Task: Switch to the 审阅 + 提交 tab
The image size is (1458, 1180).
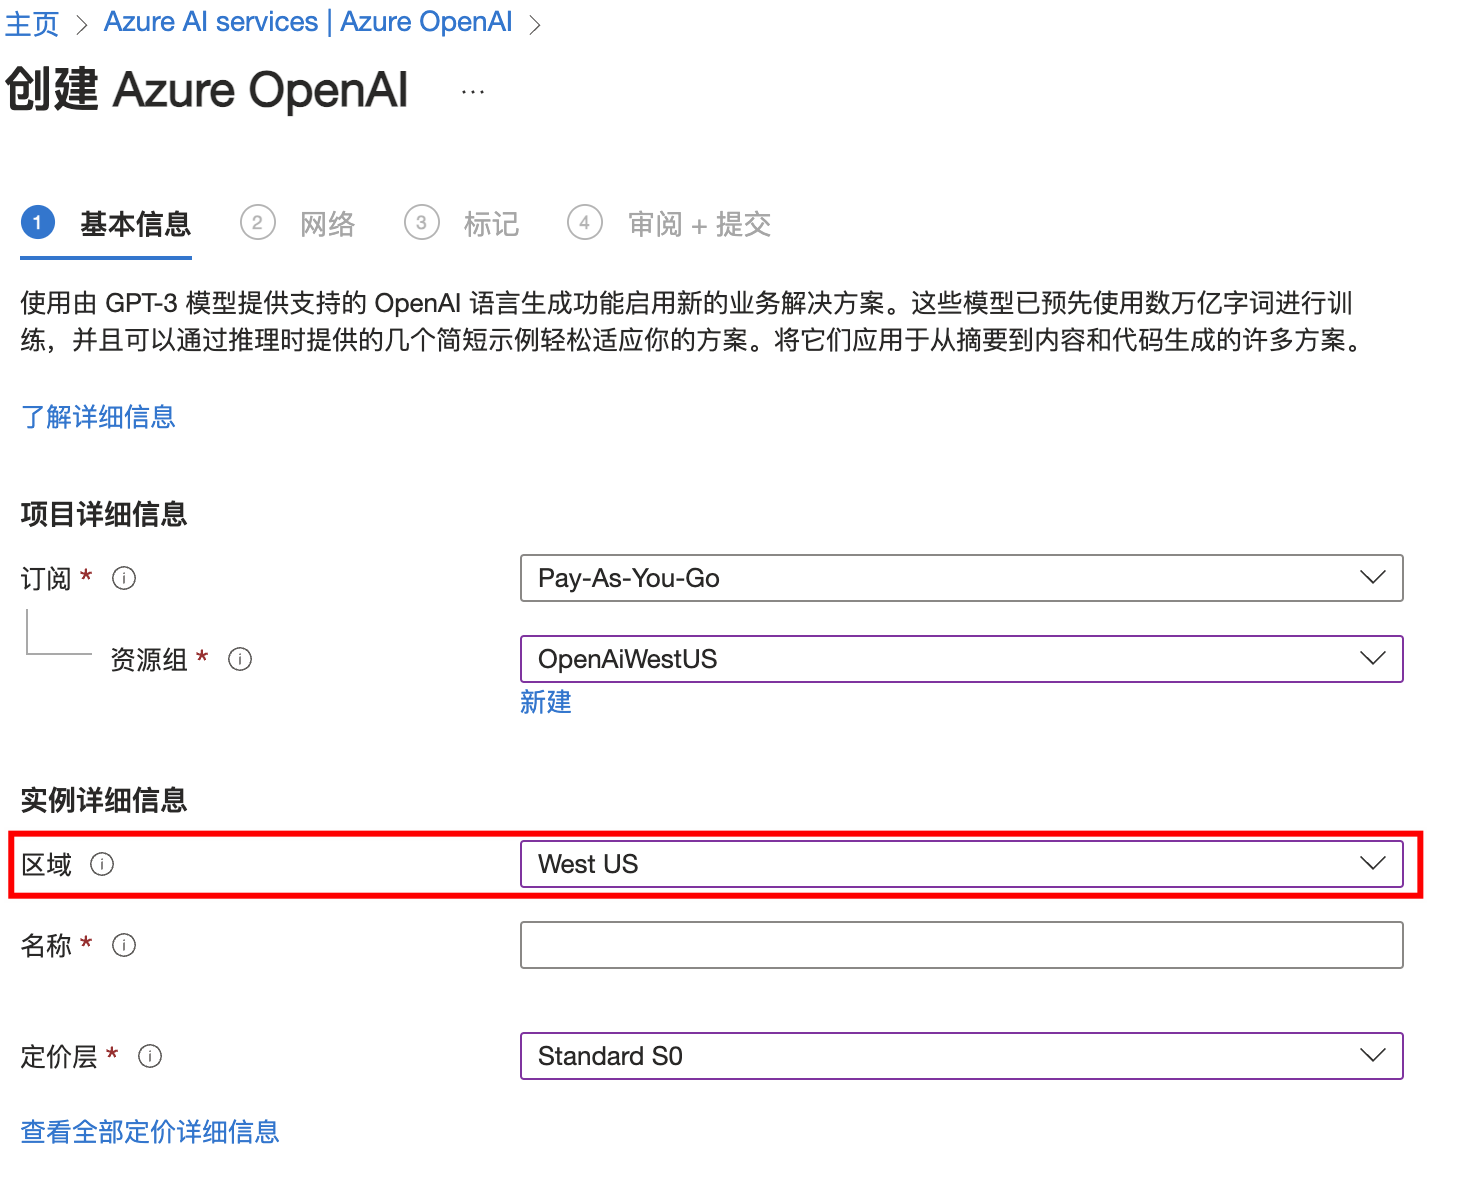Action: pyautogui.click(x=669, y=224)
